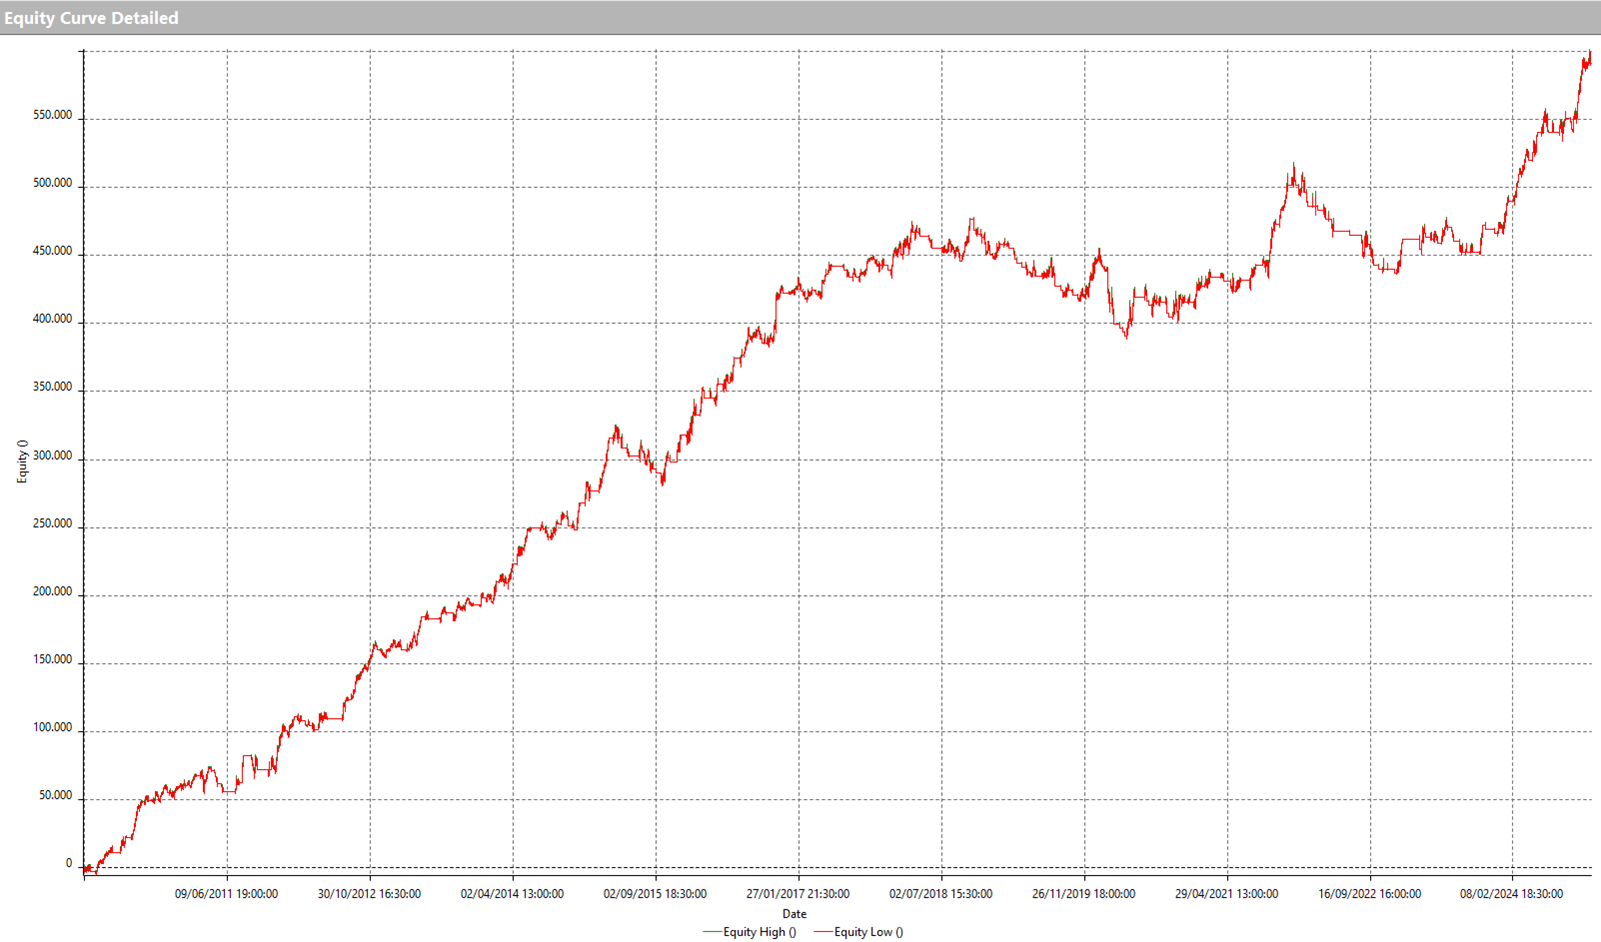Click the equity curve's starting point near zero

coord(86,866)
